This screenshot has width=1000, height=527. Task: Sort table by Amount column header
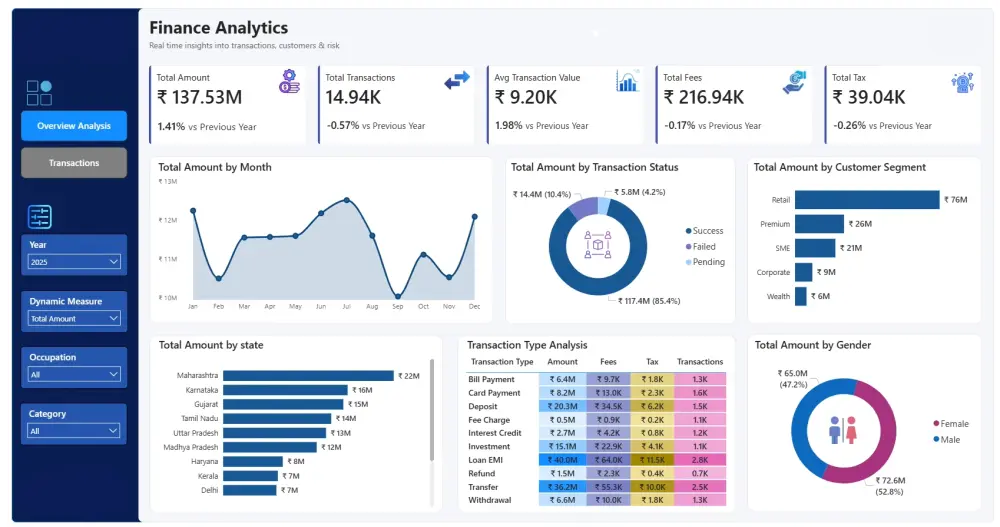(562, 362)
